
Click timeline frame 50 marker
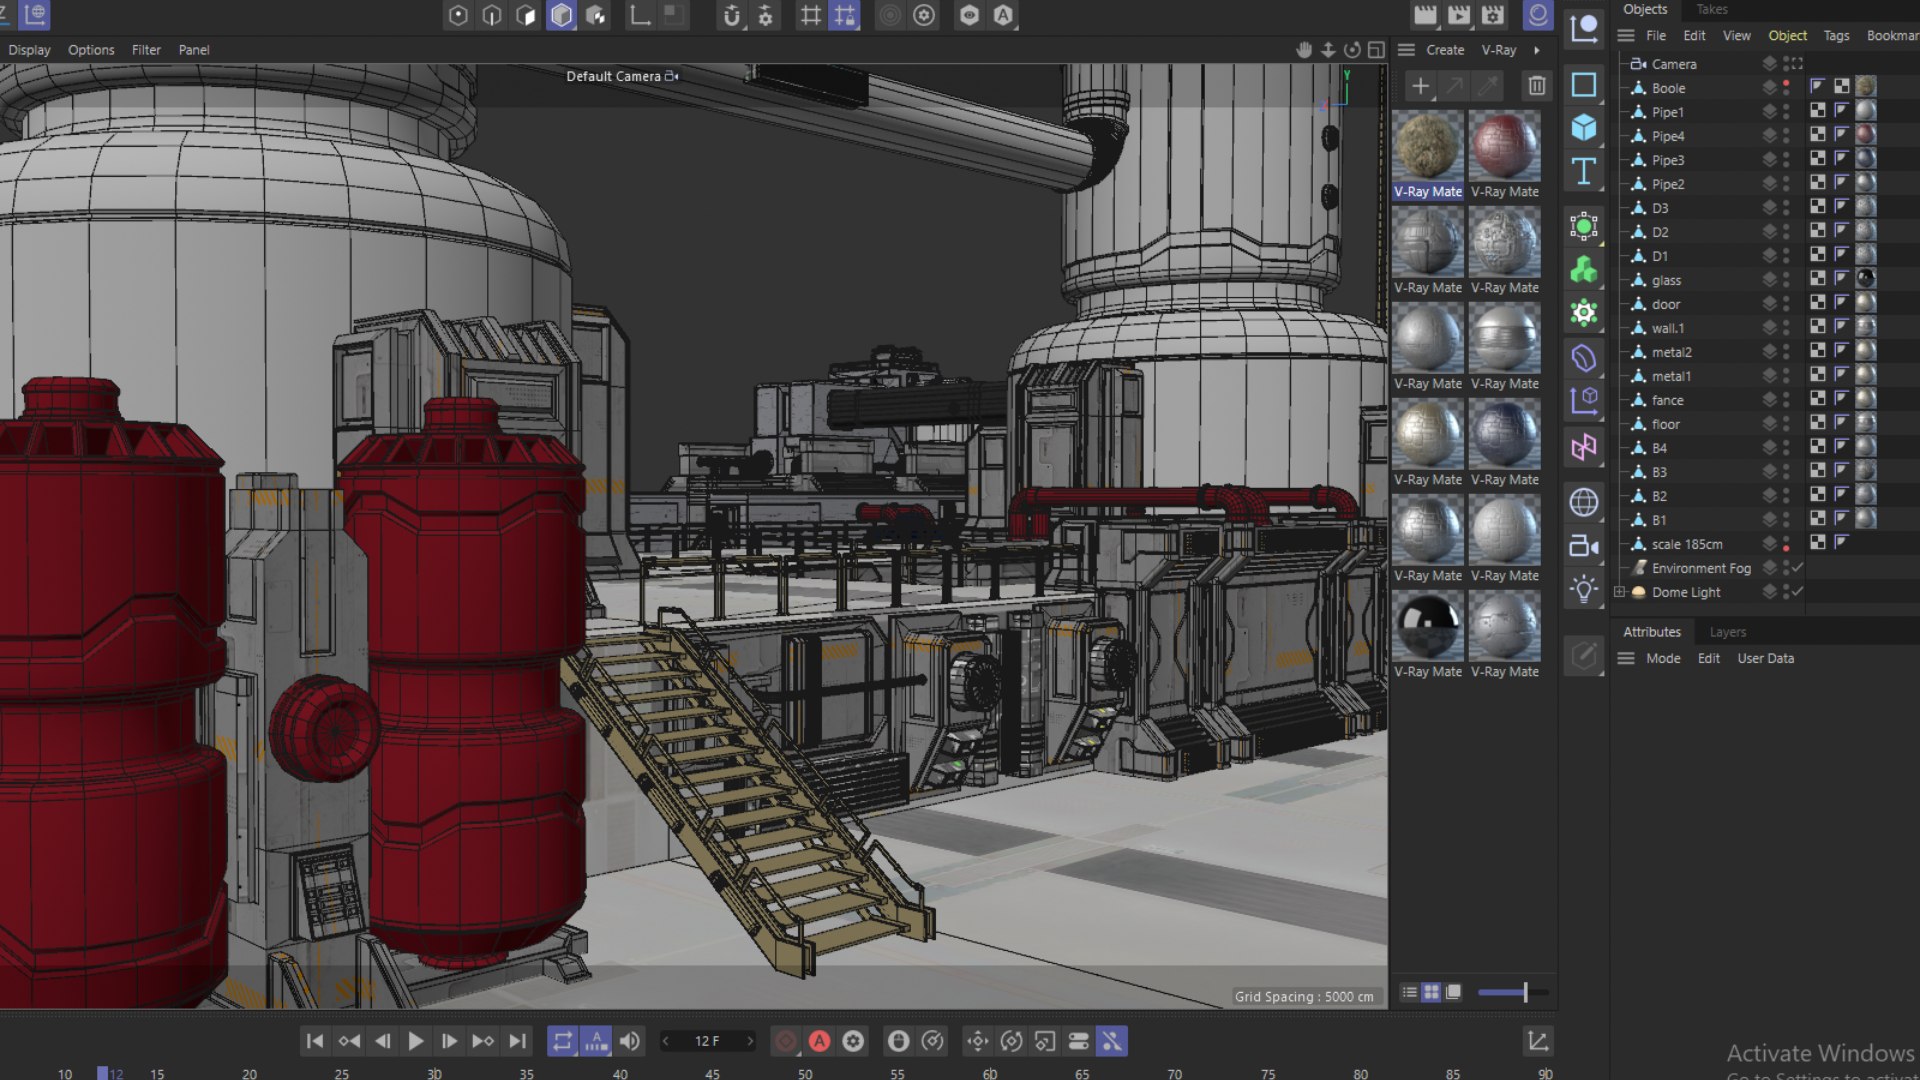tap(805, 1073)
